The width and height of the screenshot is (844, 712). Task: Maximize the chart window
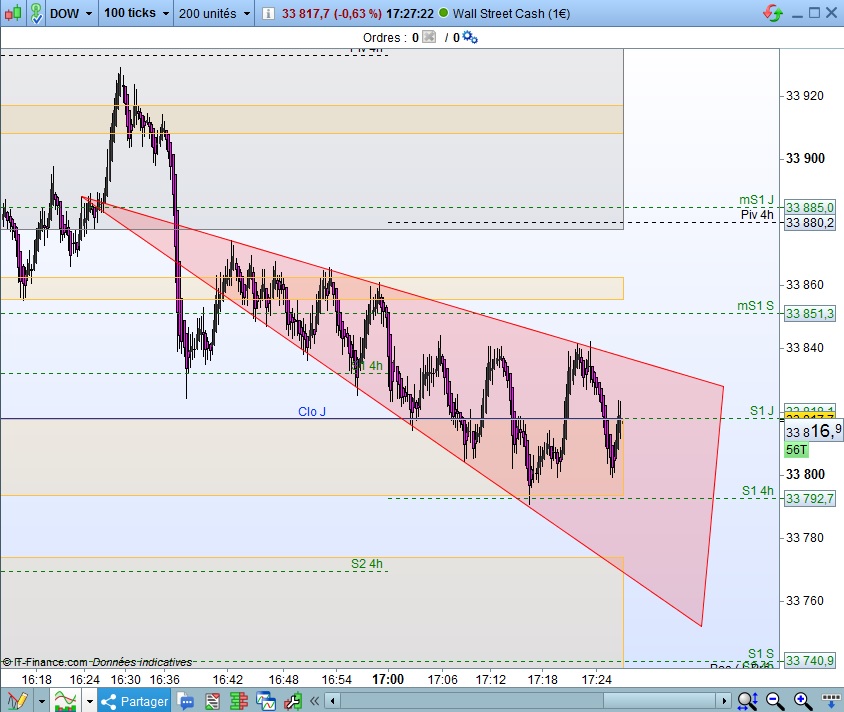coord(814,12)
